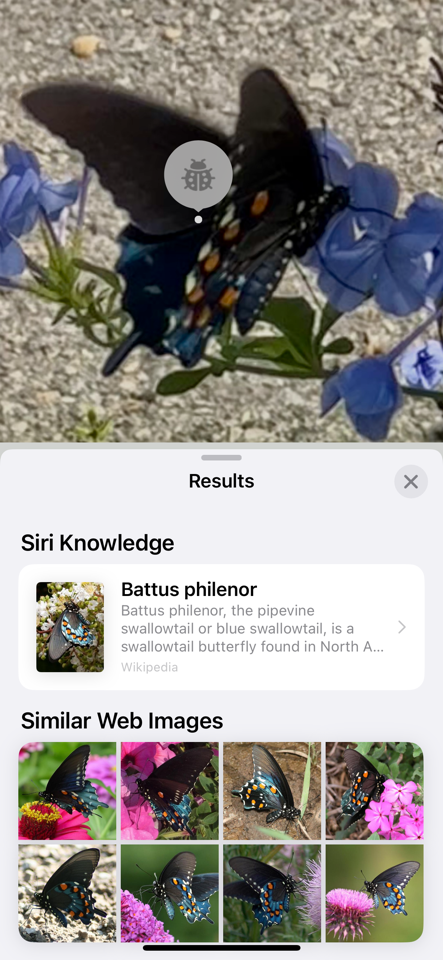Open the Battus philenor Siri Knowledge card

tap(222, 627)
